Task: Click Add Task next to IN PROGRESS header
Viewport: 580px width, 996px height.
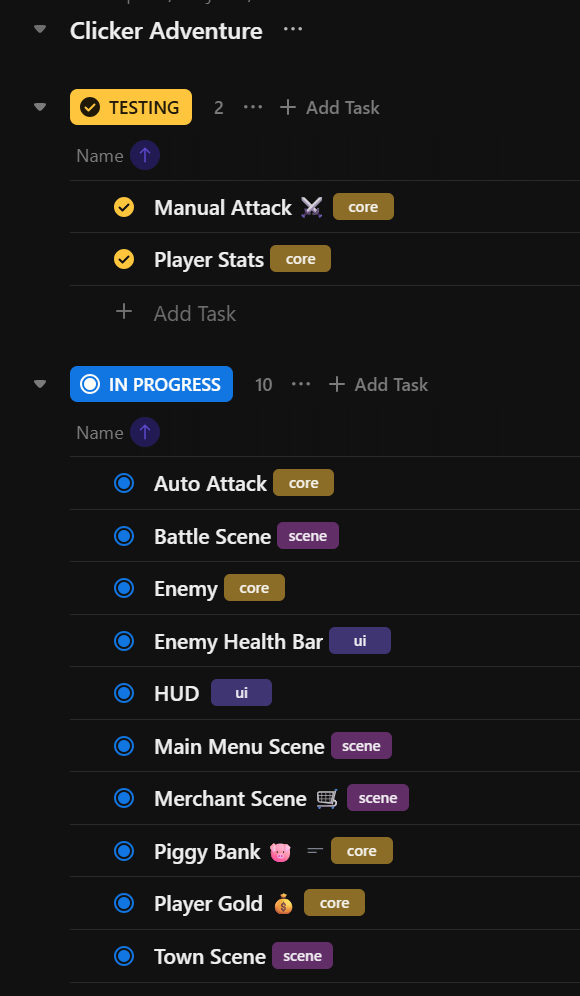Action: pyautogui.click(x=378, y=384)
